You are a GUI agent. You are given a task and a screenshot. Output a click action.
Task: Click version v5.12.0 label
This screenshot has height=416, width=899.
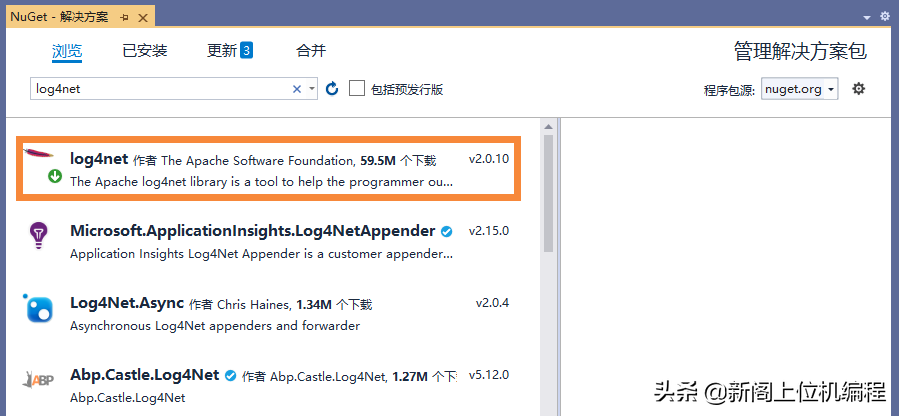(x=488, y=375)
